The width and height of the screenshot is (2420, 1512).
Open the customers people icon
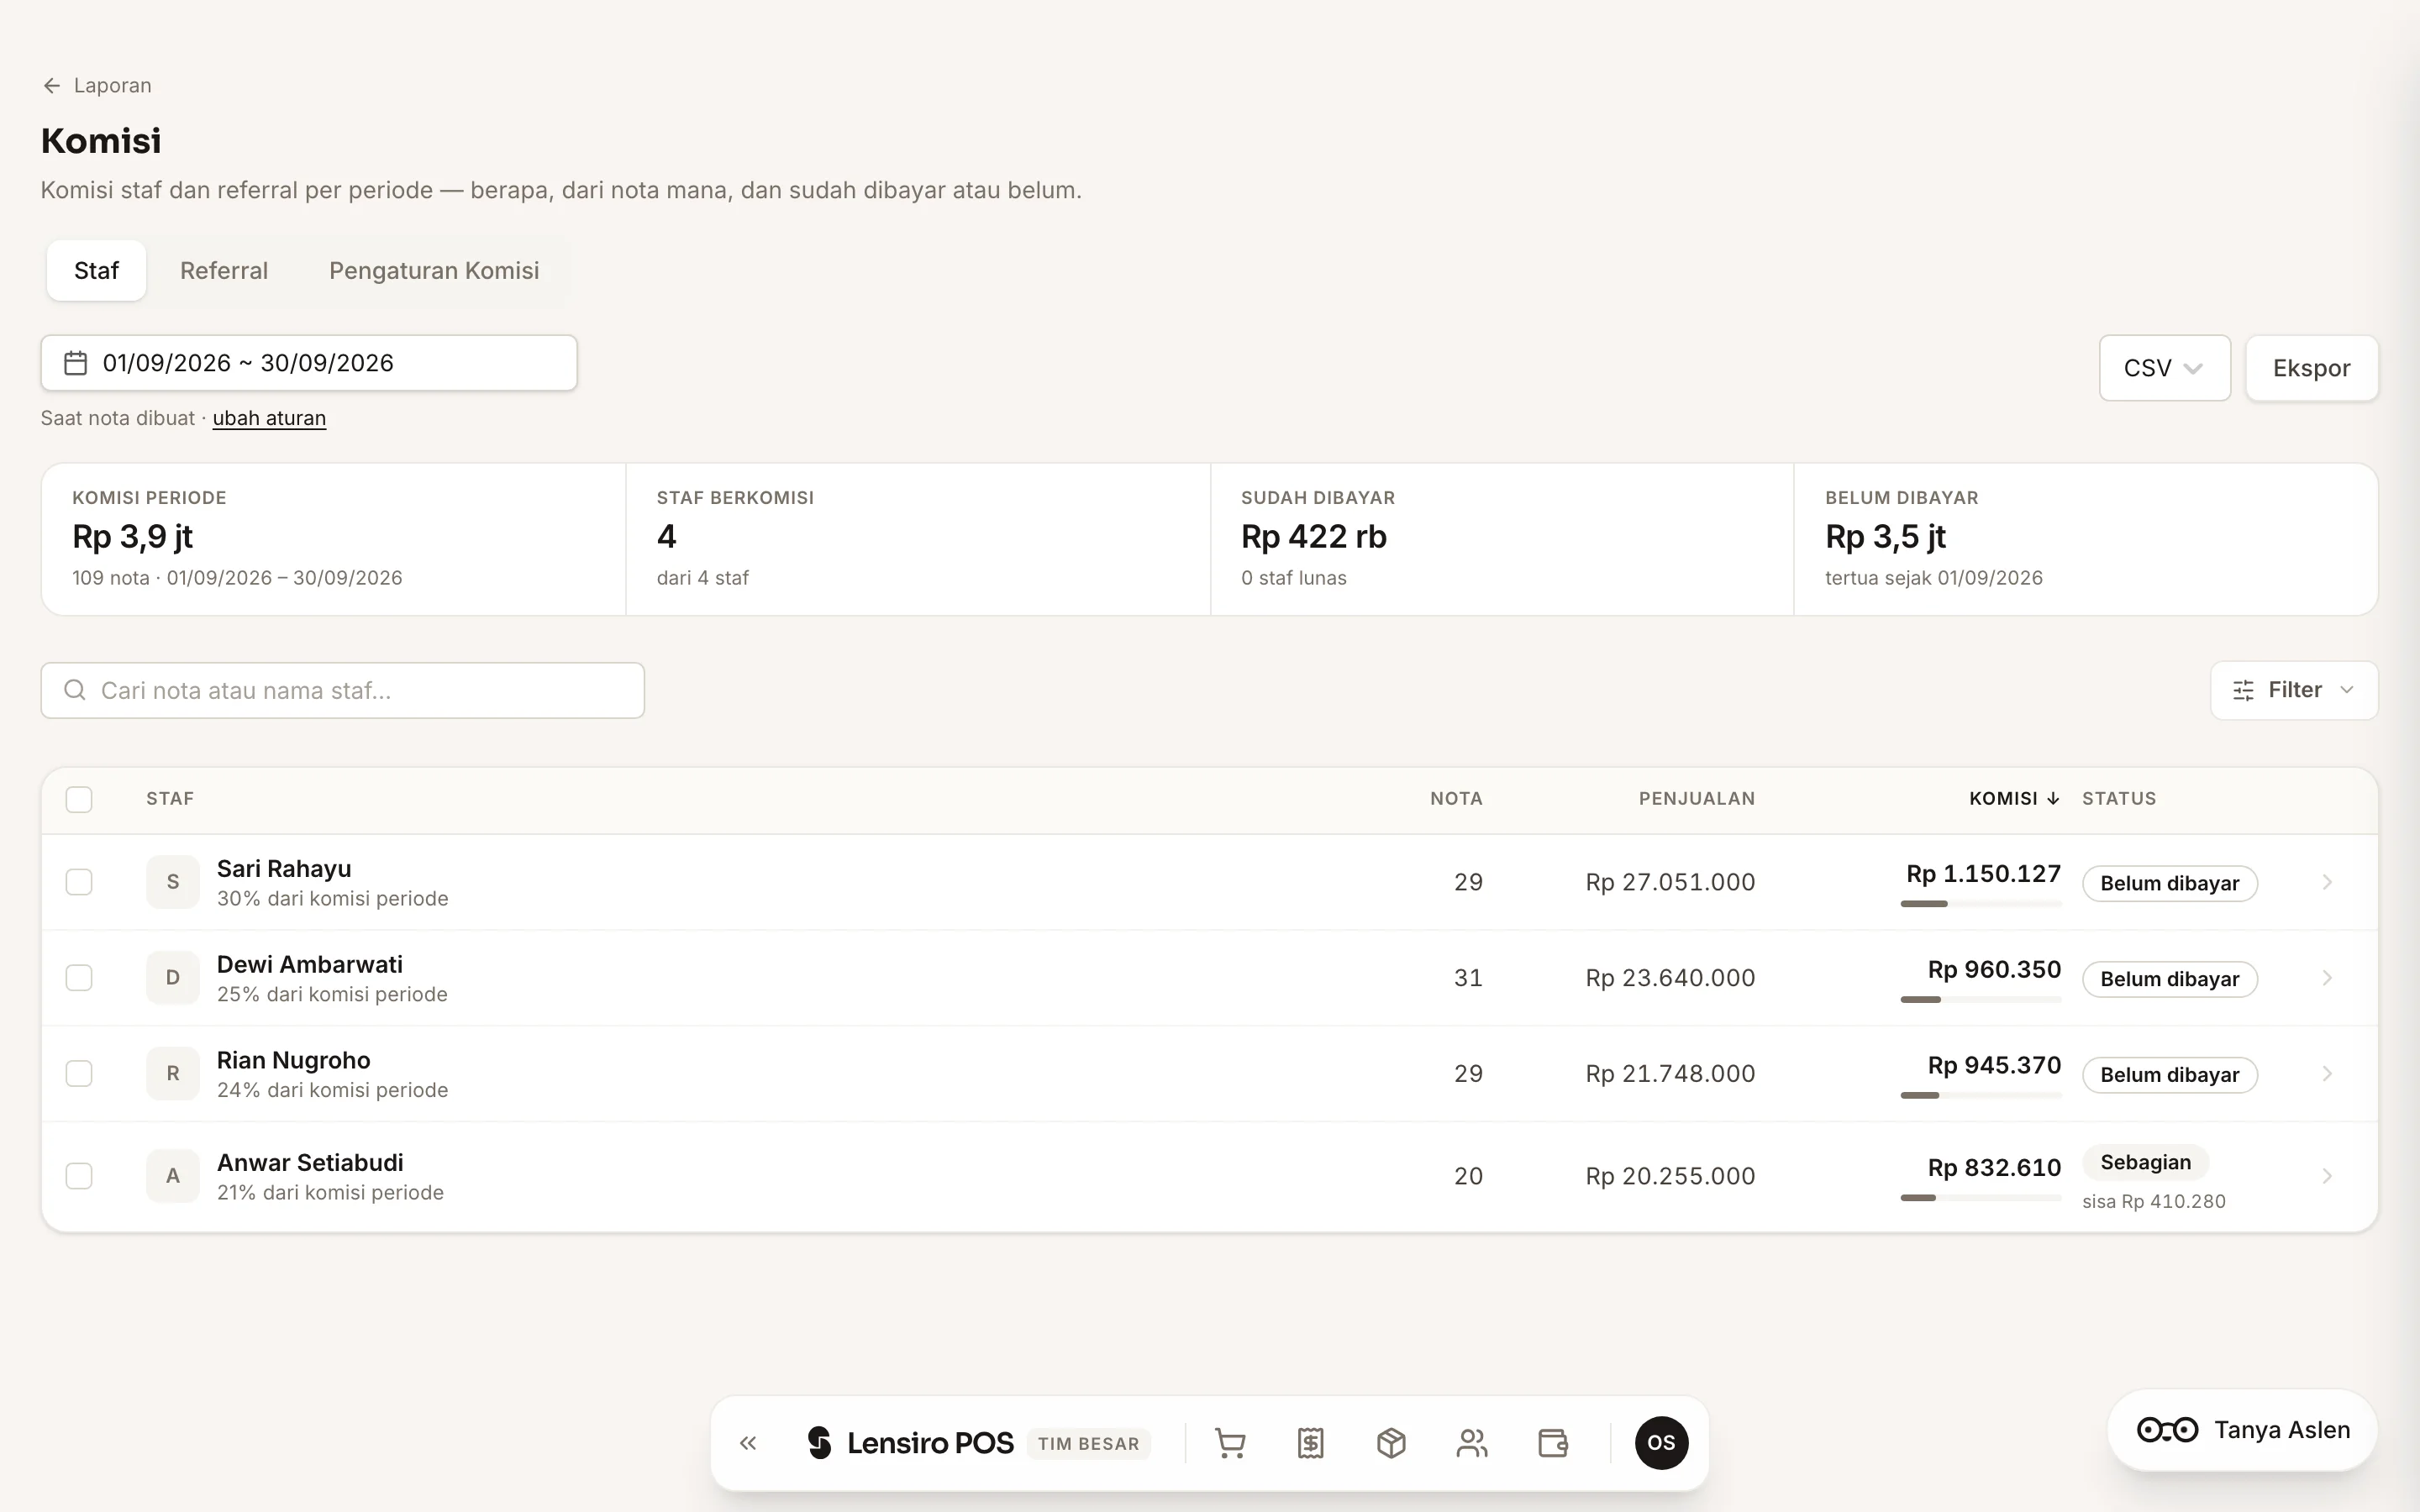click(x=1472, y=1443)
